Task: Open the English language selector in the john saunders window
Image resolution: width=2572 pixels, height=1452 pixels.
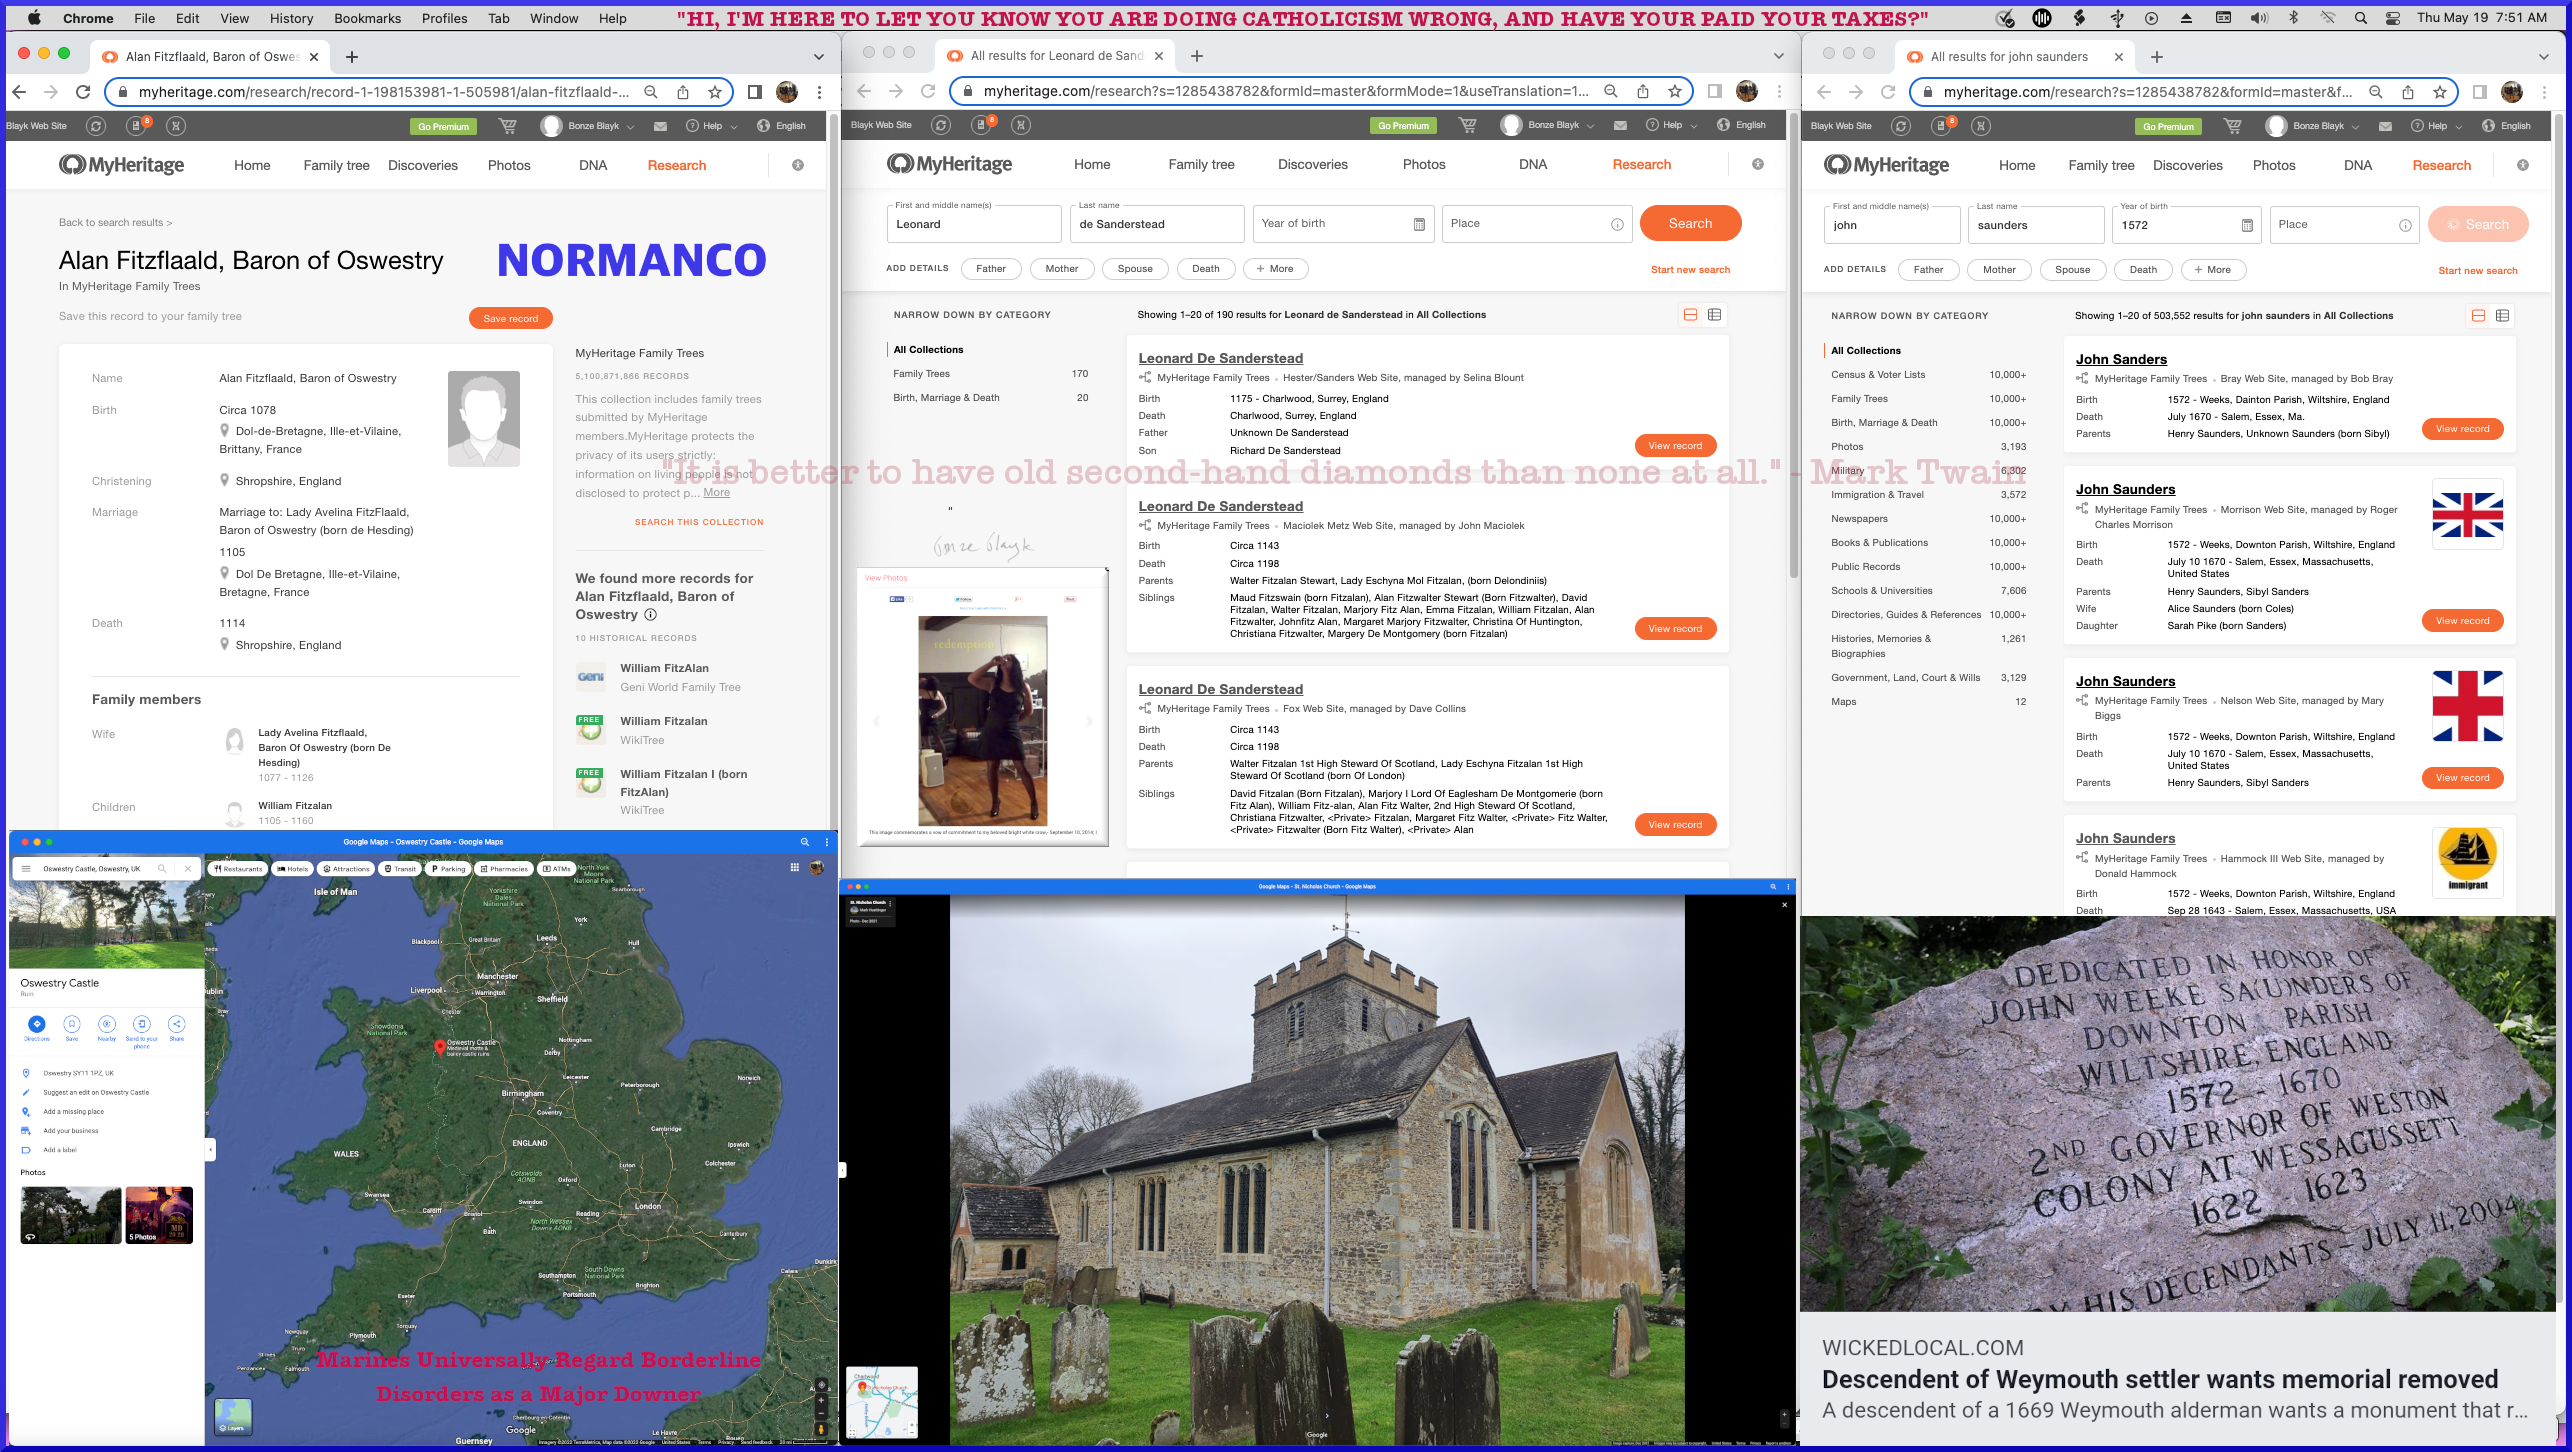Action: pos(2506,126)
